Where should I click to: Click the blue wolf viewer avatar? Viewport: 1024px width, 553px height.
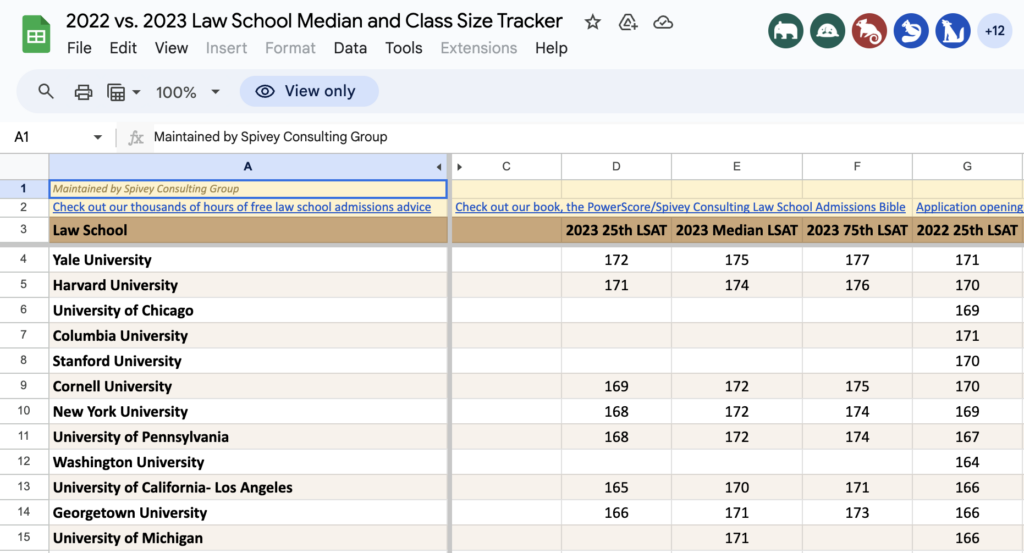[x=953, y=31]
